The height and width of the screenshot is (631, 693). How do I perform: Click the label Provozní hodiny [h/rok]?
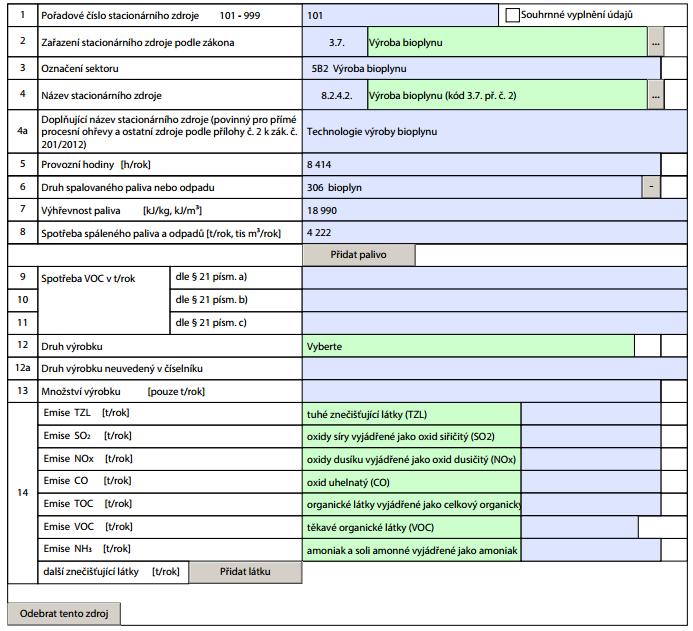(96, 164)
